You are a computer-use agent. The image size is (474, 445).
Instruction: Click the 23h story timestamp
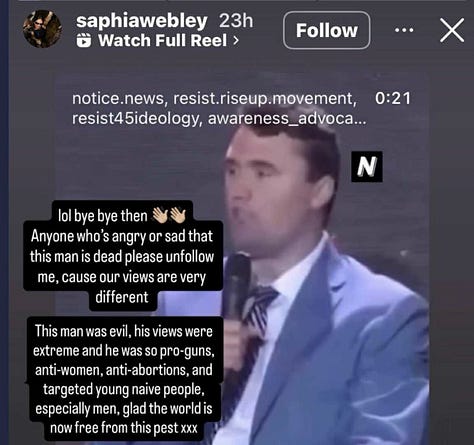pos(236,21)
